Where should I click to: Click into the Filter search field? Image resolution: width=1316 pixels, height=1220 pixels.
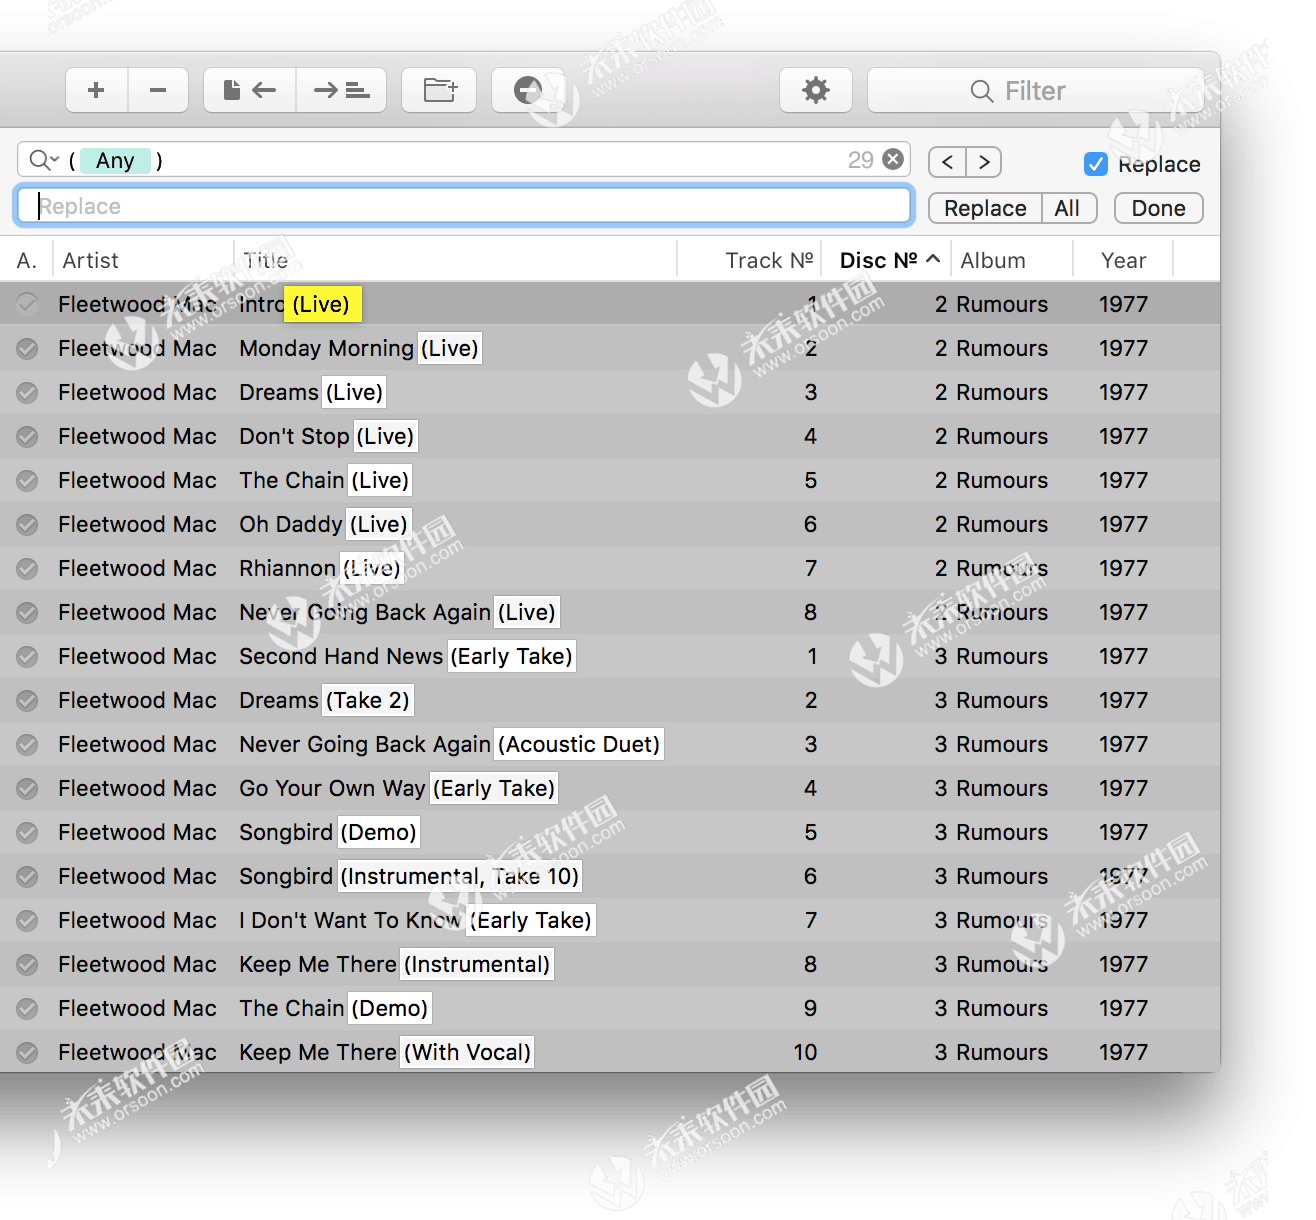click(x=1035, y=91)
